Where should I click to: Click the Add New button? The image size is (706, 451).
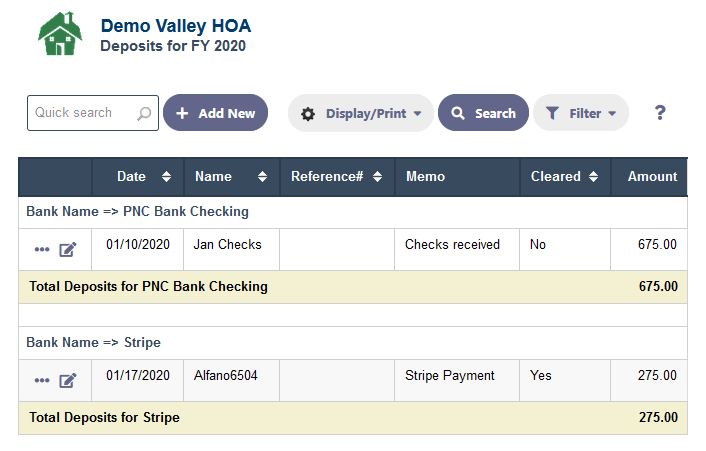click(215, 113)
